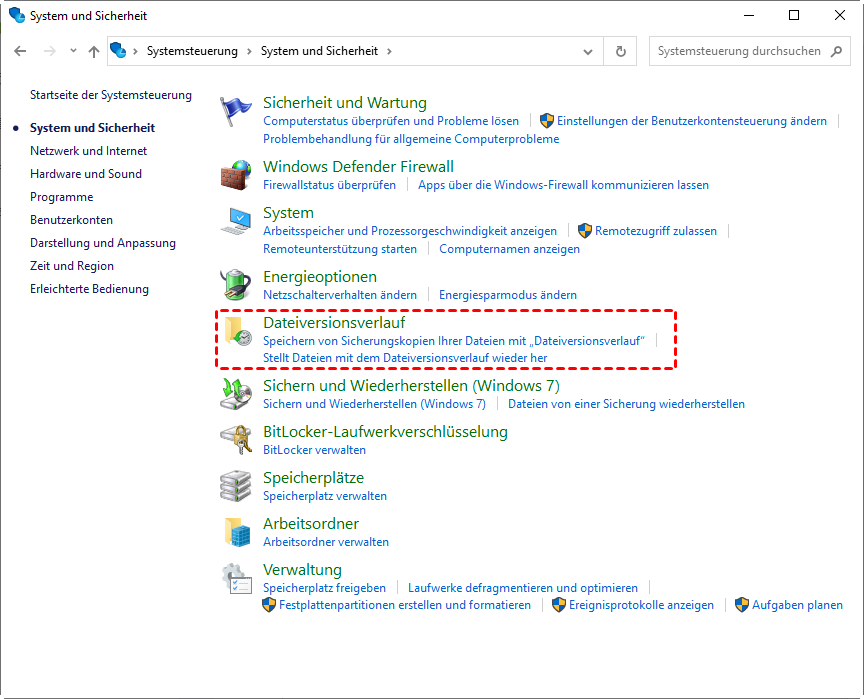The height and width of the screenshot is (699, 864).
Task: Click the search magnifier icon
Action: tap(836, 51)
